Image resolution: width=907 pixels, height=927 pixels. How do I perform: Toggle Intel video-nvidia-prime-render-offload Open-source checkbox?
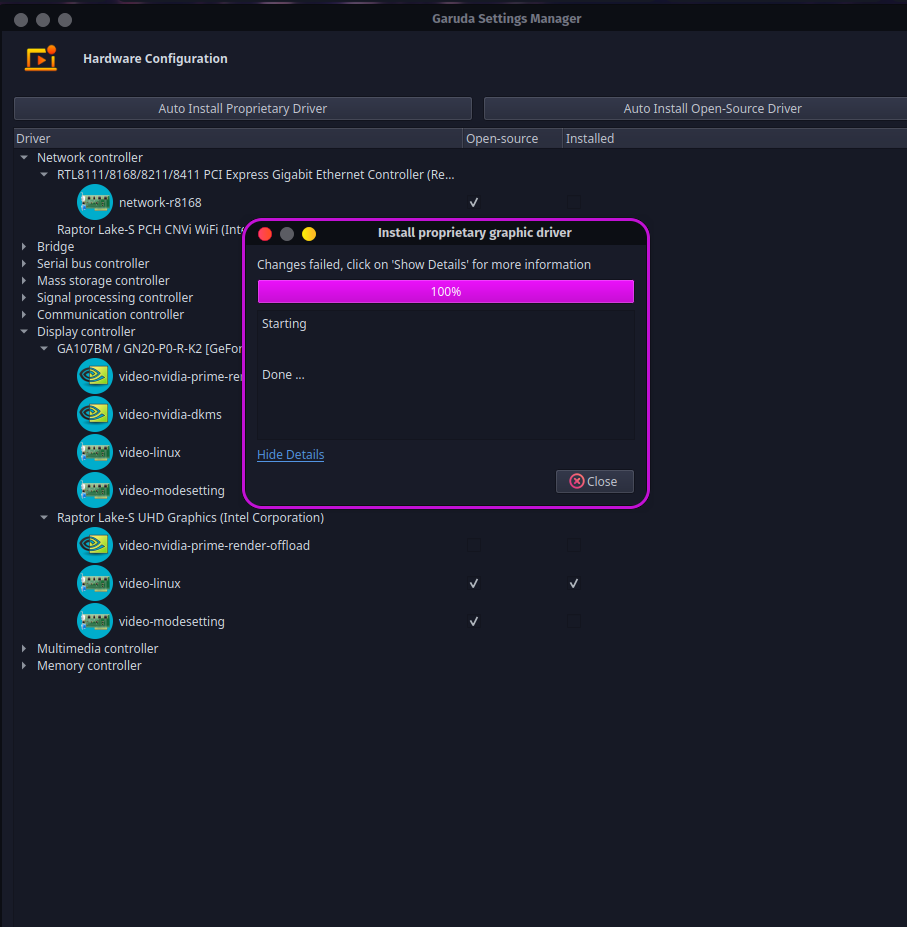tap(474, 545)
